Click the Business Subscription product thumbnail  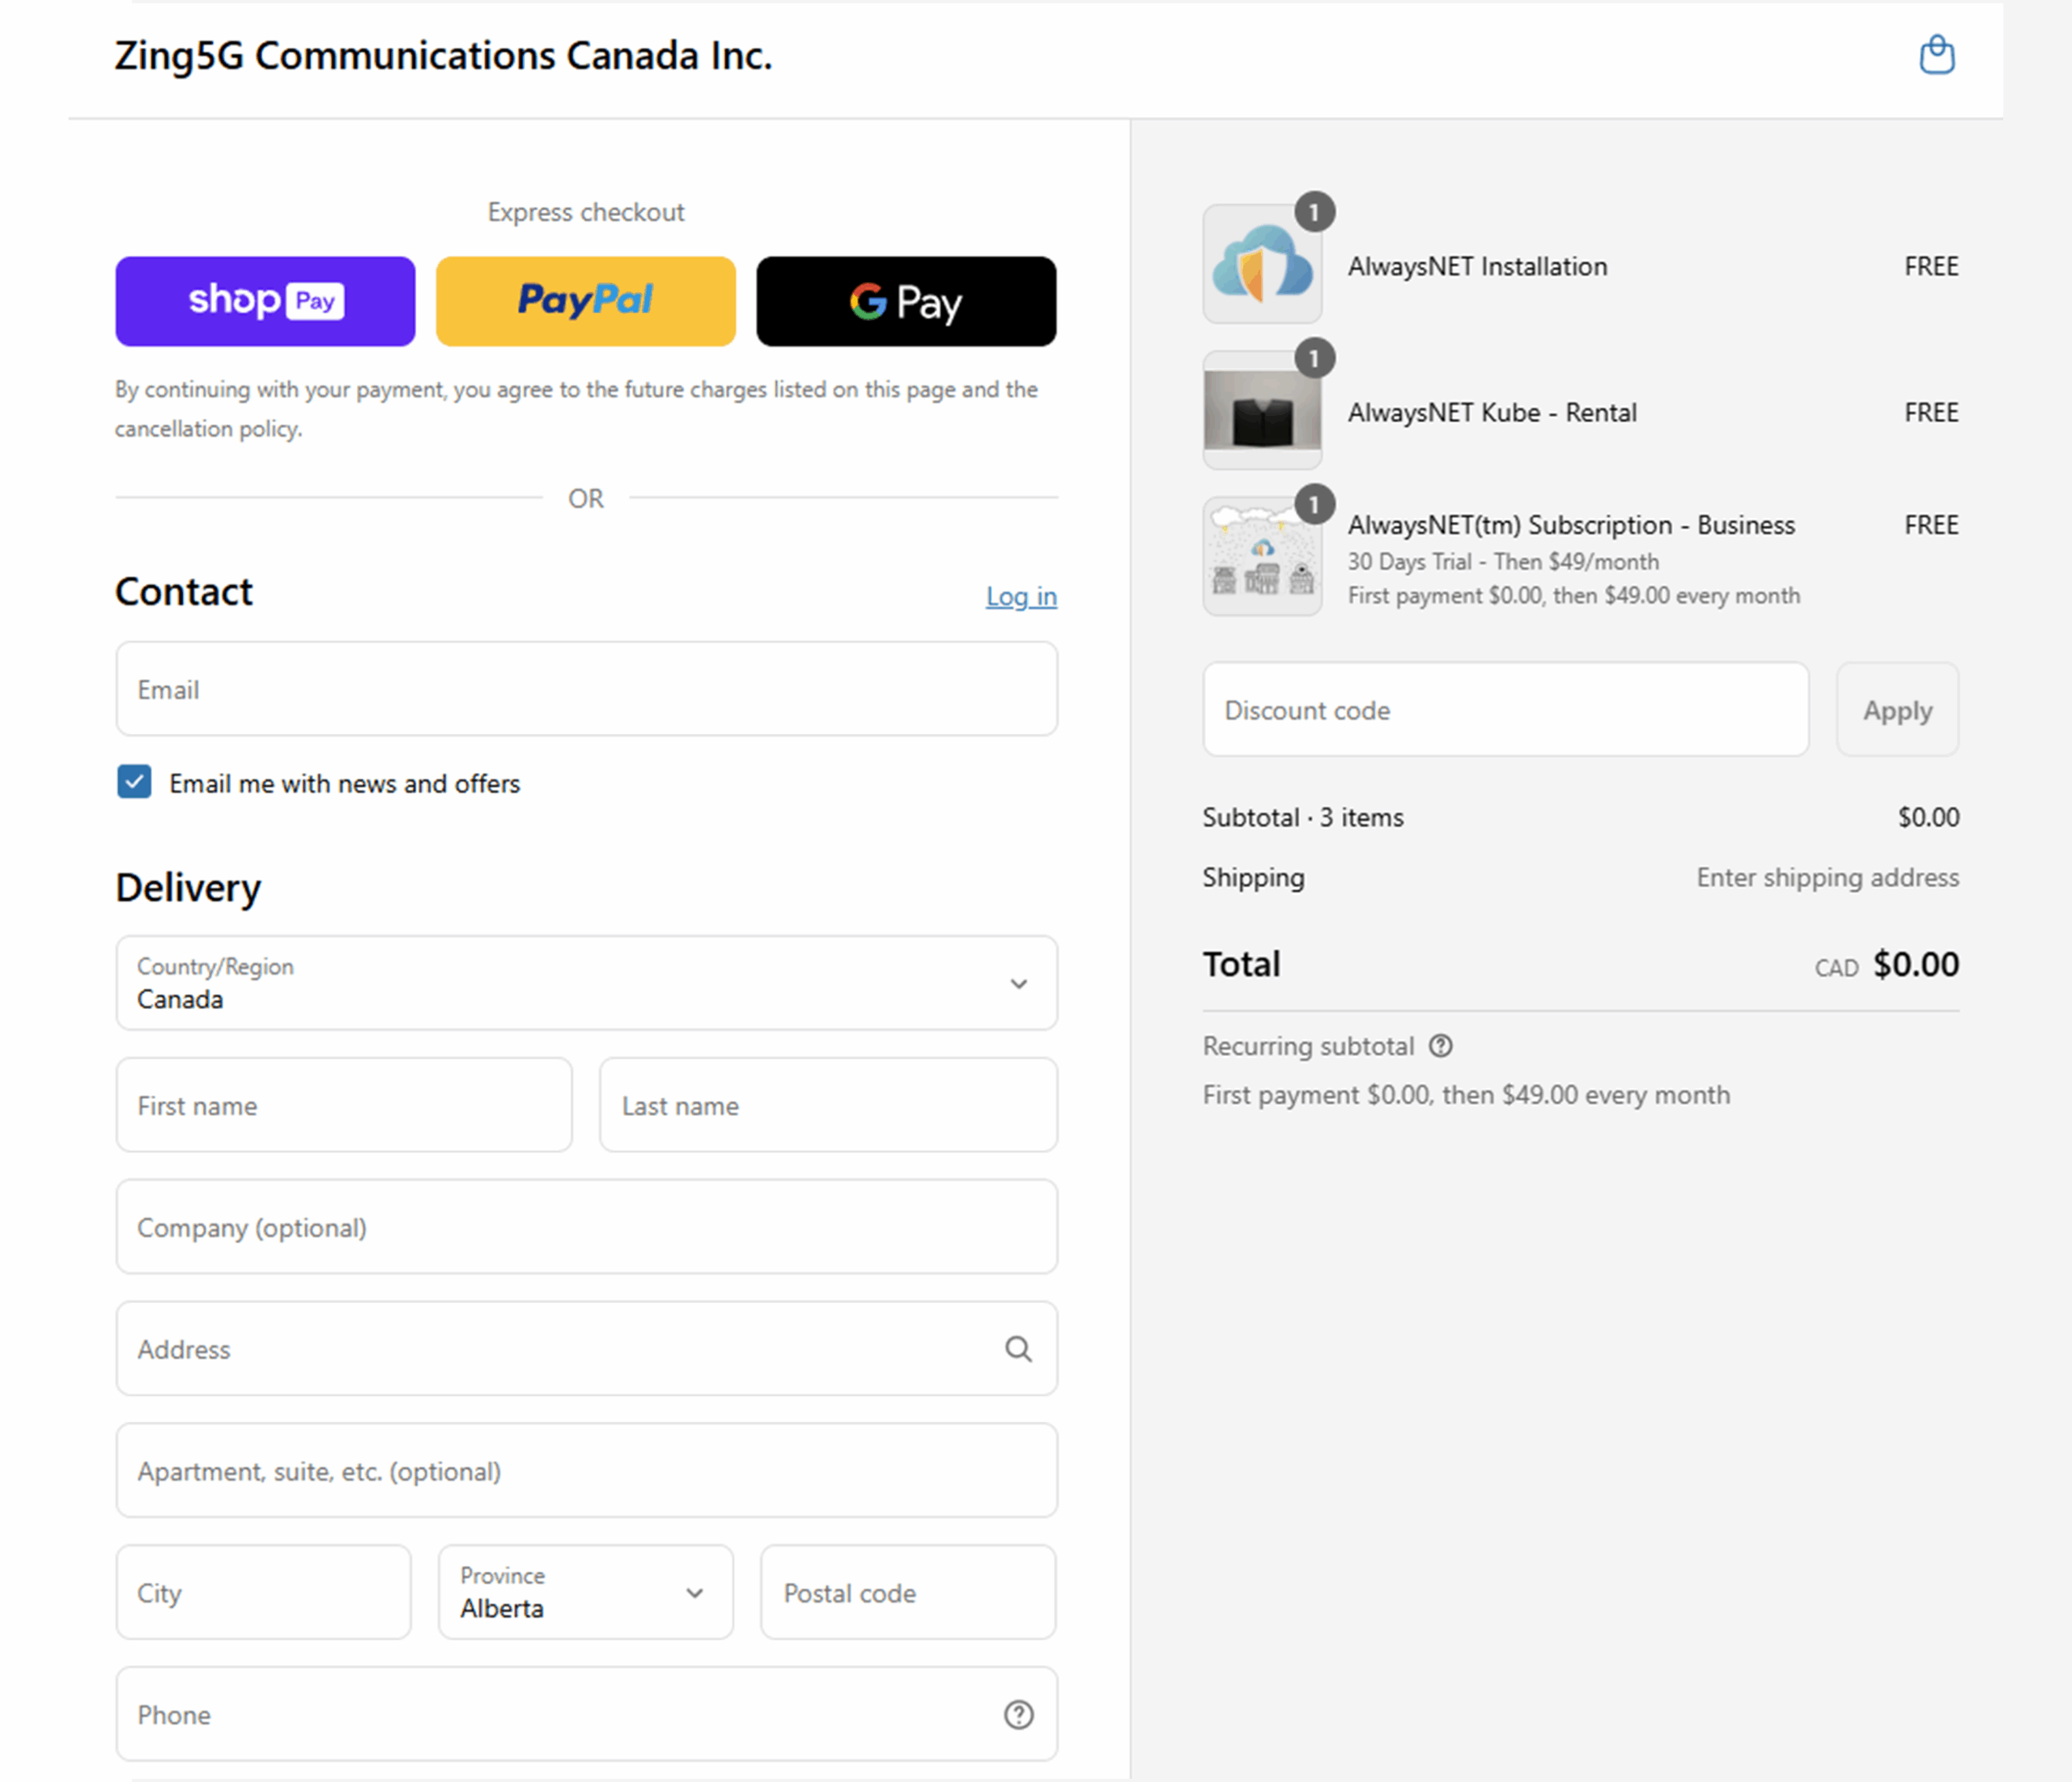click(x=1262, y=557)
